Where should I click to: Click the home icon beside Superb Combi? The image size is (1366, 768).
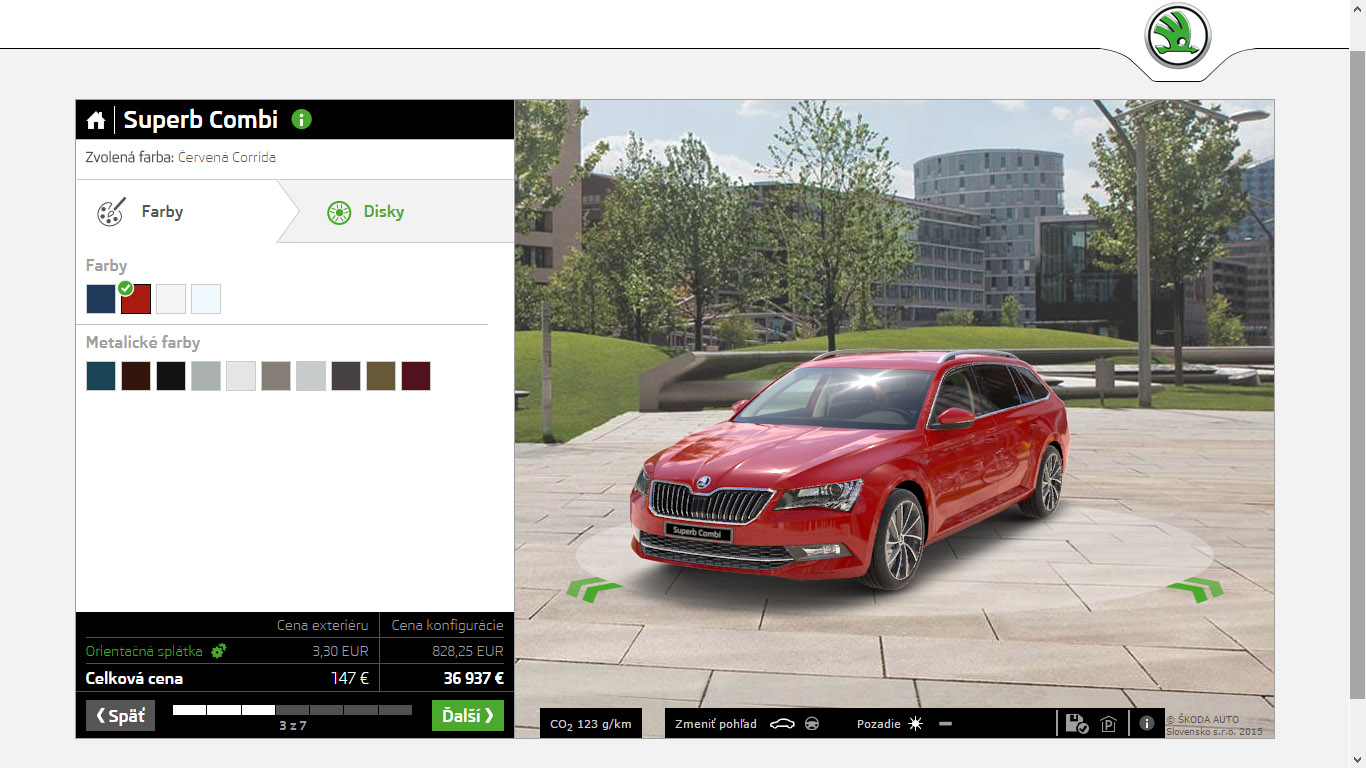[x=96, y=120]
